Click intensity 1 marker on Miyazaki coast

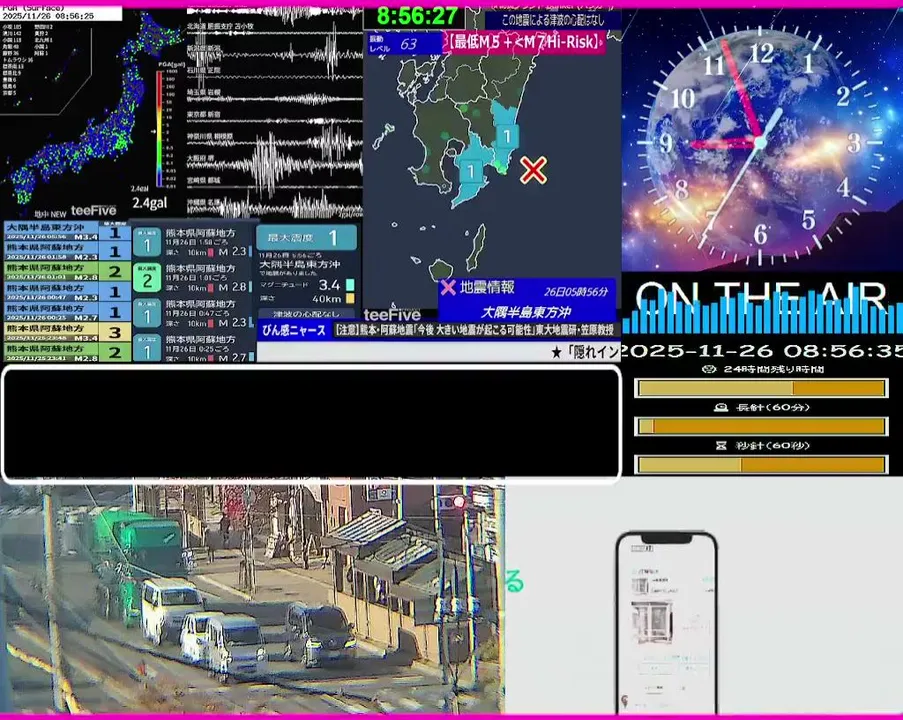pos(507,137)
